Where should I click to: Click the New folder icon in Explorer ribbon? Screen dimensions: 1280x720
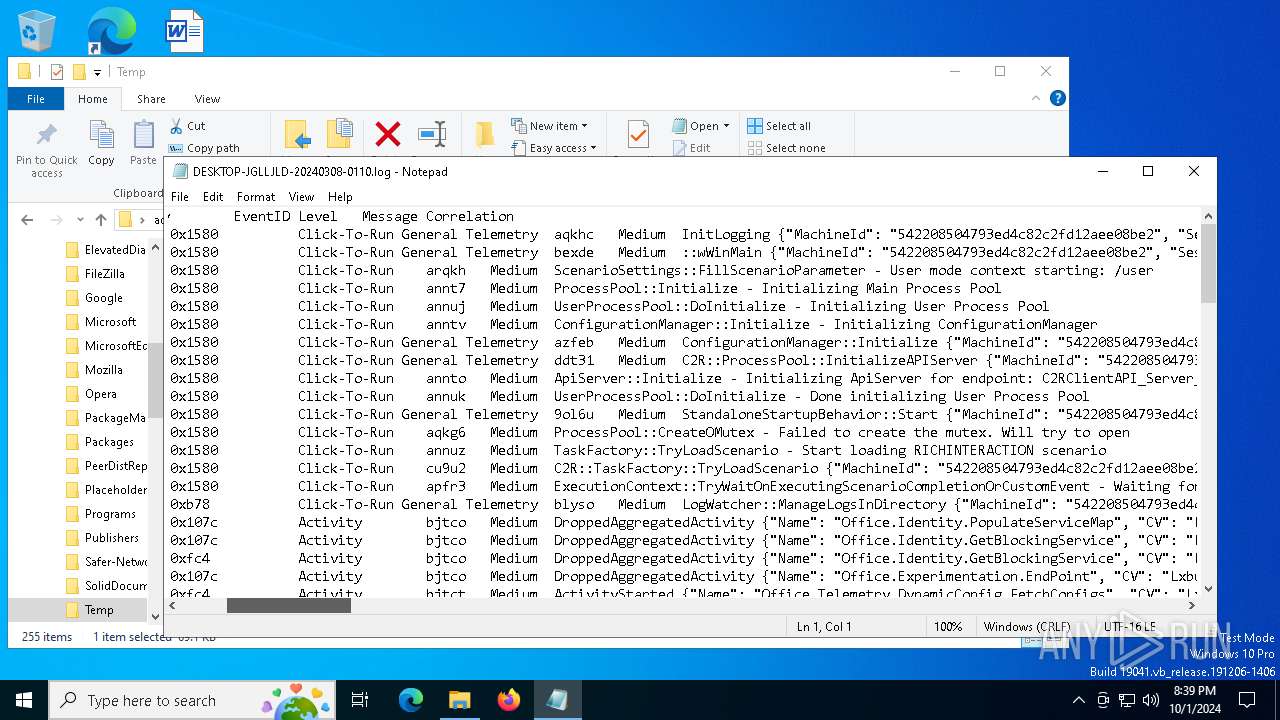484,134
